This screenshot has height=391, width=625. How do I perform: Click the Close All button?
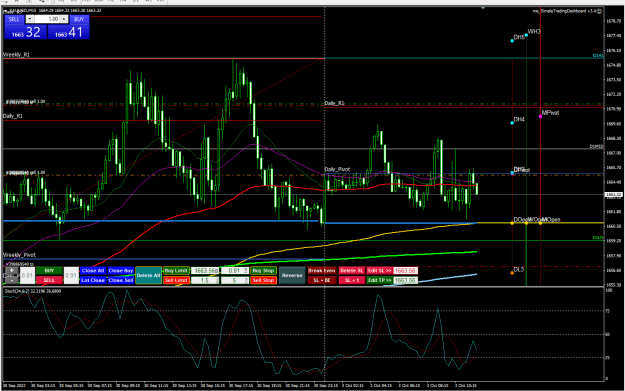93,271
